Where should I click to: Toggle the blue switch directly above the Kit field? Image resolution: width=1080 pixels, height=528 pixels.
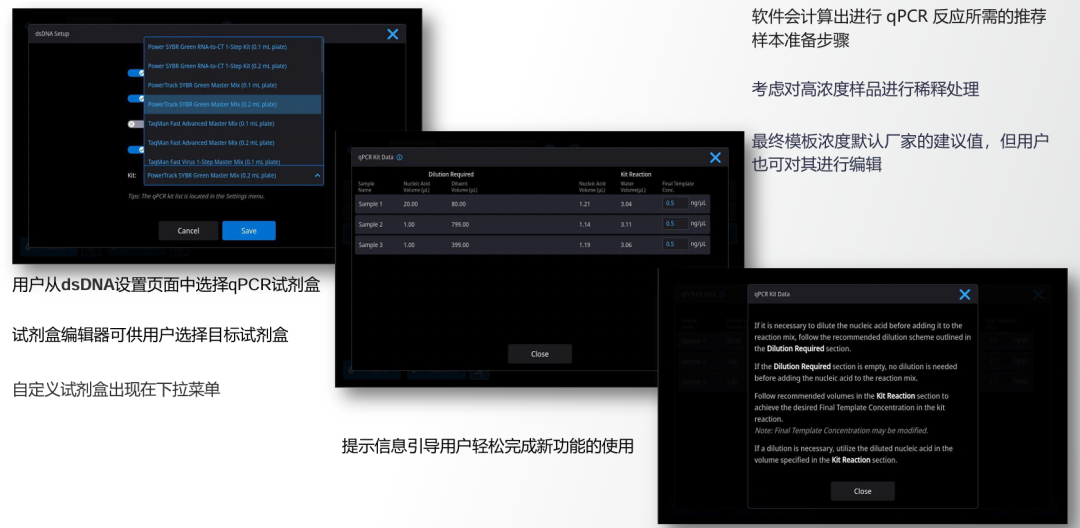136,149
